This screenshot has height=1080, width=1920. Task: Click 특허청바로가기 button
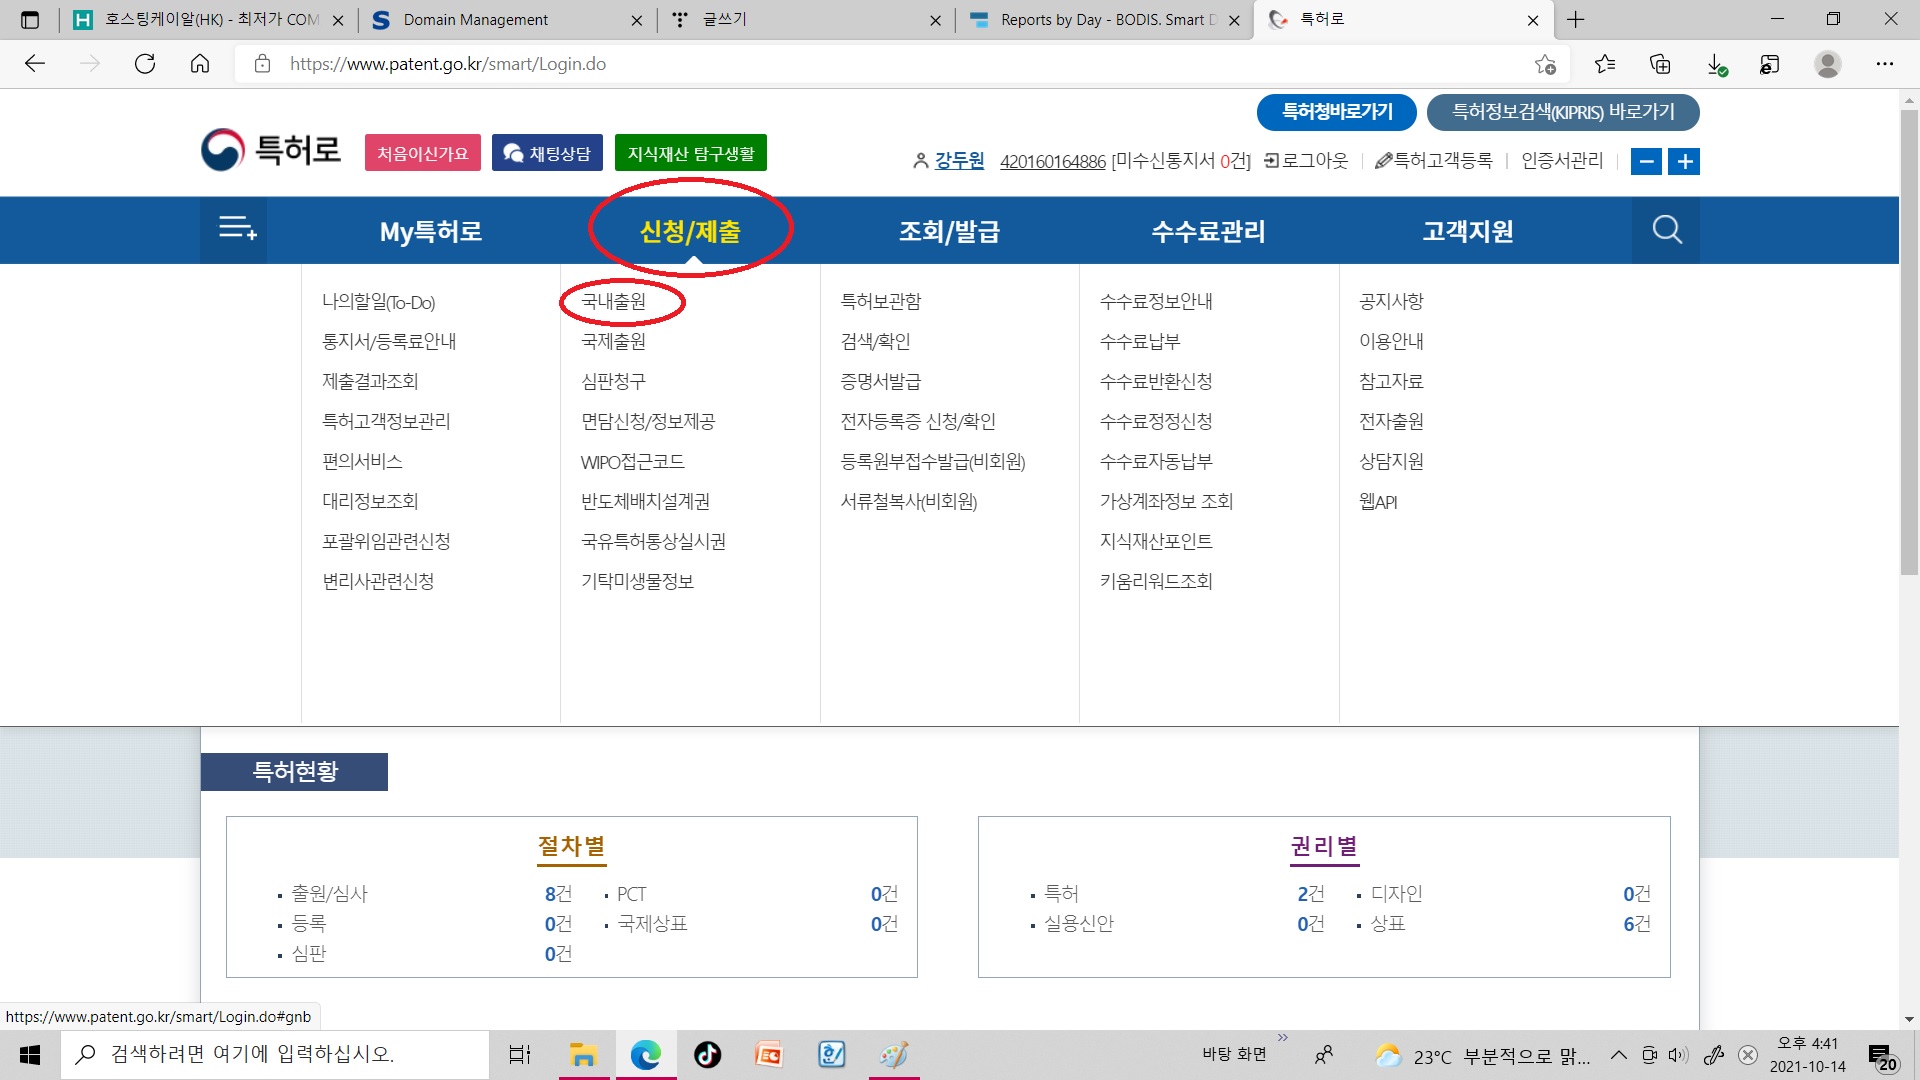point(1336,112)
